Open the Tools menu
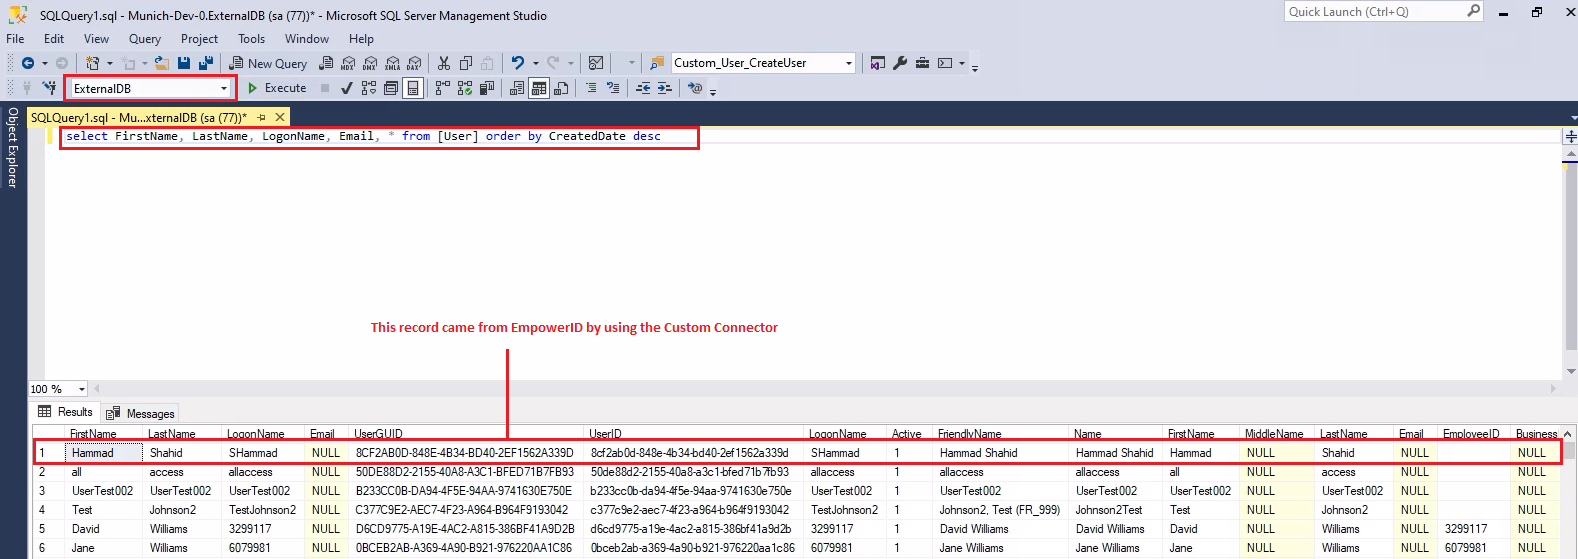The height and width of the screenshot is (559, 1578). 251,39
